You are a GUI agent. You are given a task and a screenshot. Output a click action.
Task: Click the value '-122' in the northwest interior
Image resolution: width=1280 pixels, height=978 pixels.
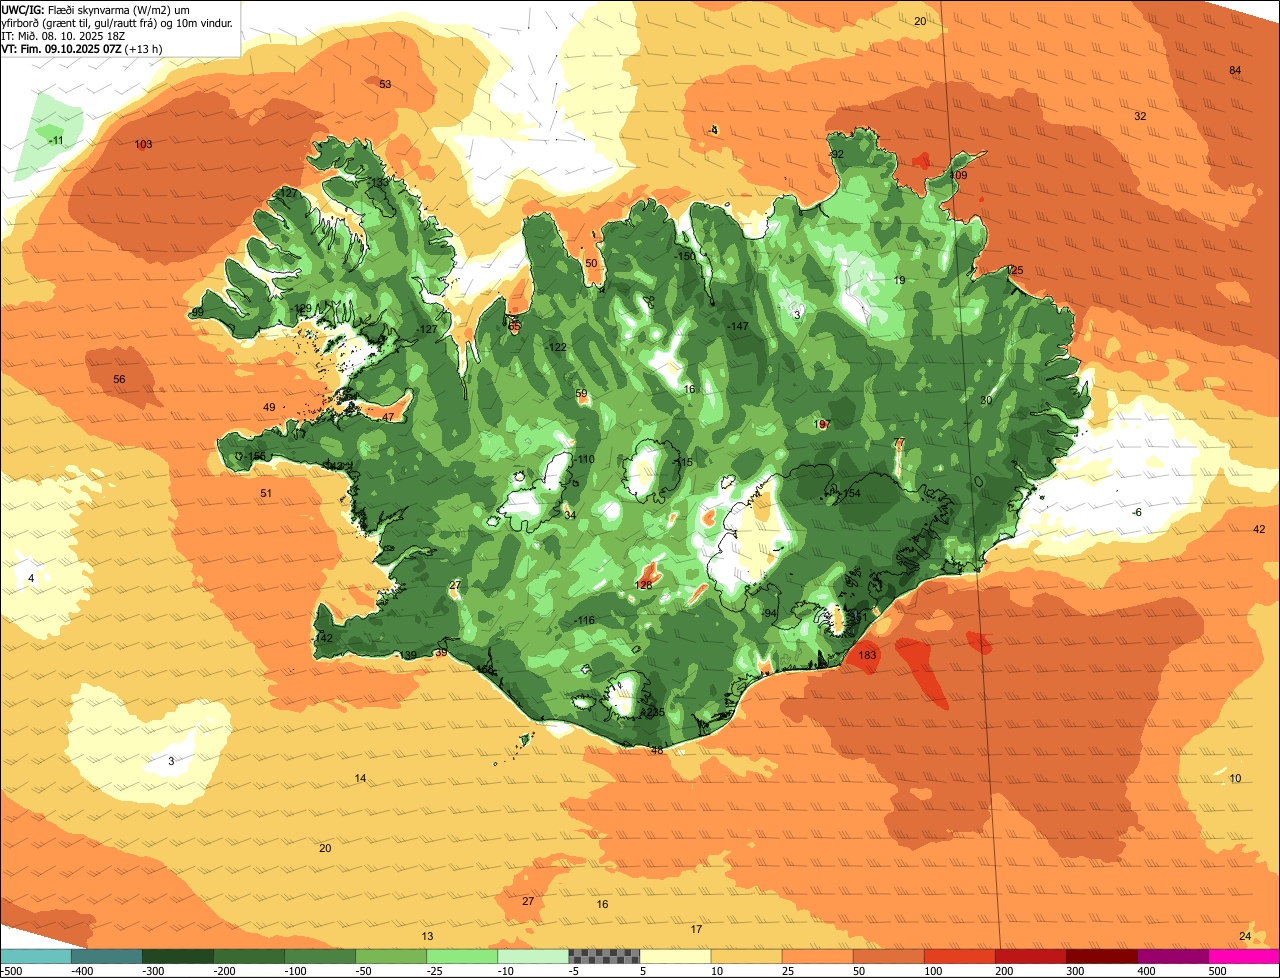click(x=556, y=347)
